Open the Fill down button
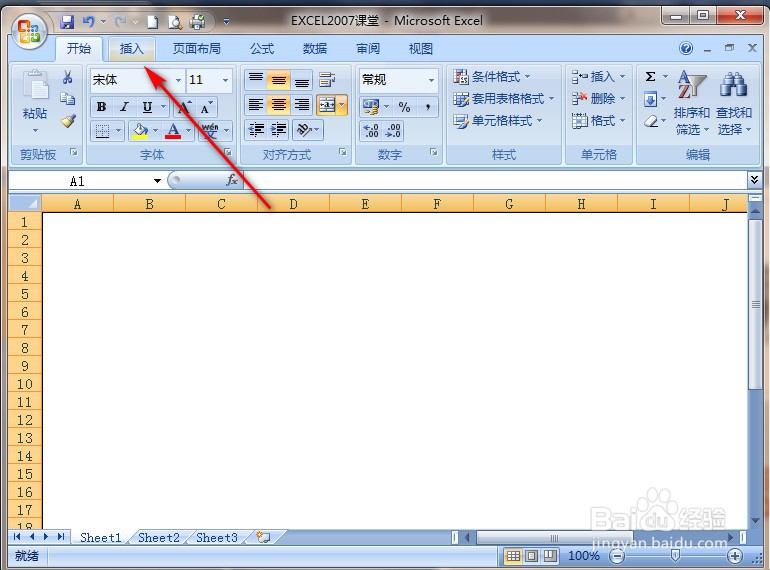This screenshot has width=770, height=570. pos(650,99)
